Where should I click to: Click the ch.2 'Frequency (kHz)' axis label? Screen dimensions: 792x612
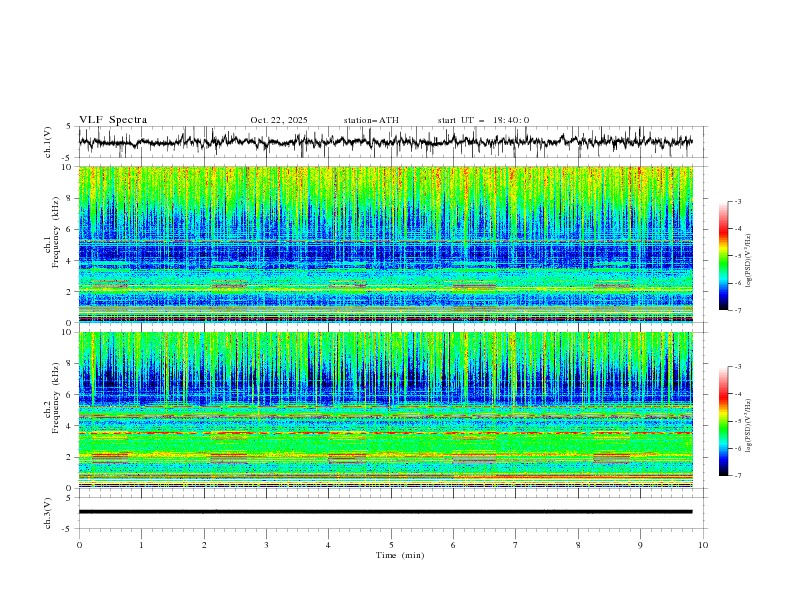(56, 397)
